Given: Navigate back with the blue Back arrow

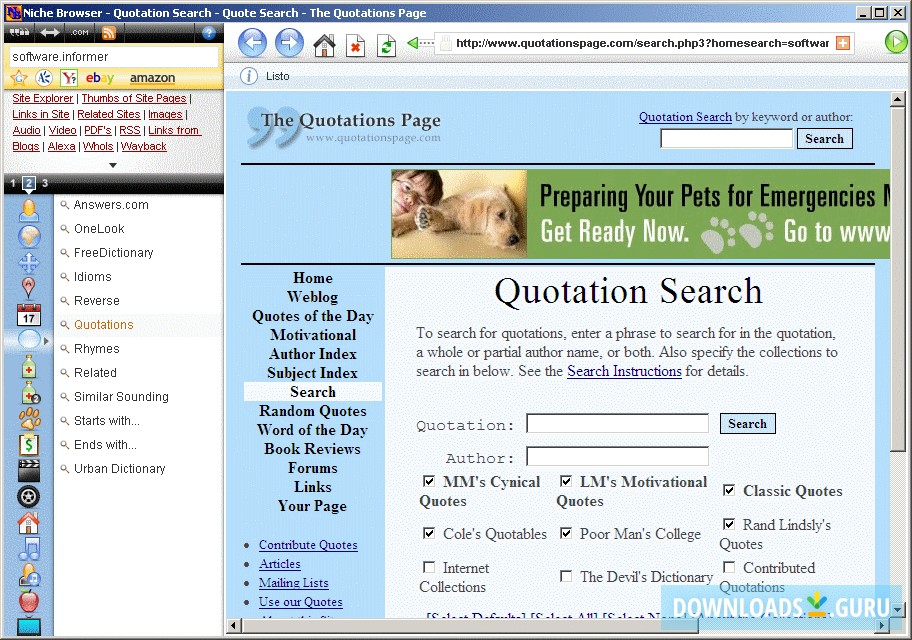Looking at the screenshot, I should 253,42.
